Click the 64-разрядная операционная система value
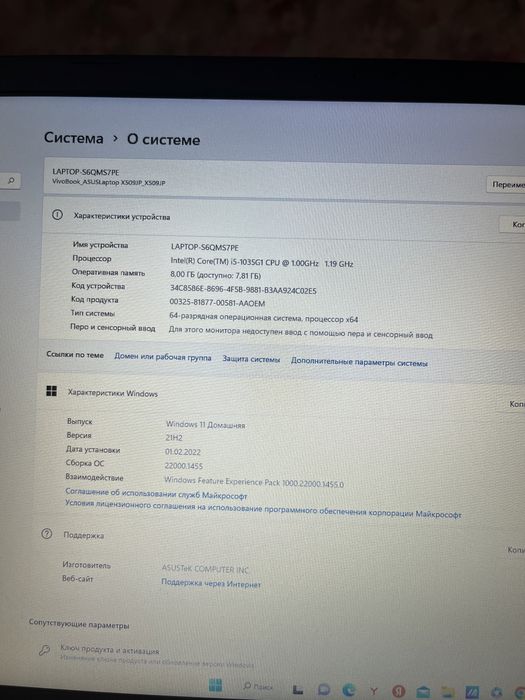525x700 pixels. click(x=263, y=318)
